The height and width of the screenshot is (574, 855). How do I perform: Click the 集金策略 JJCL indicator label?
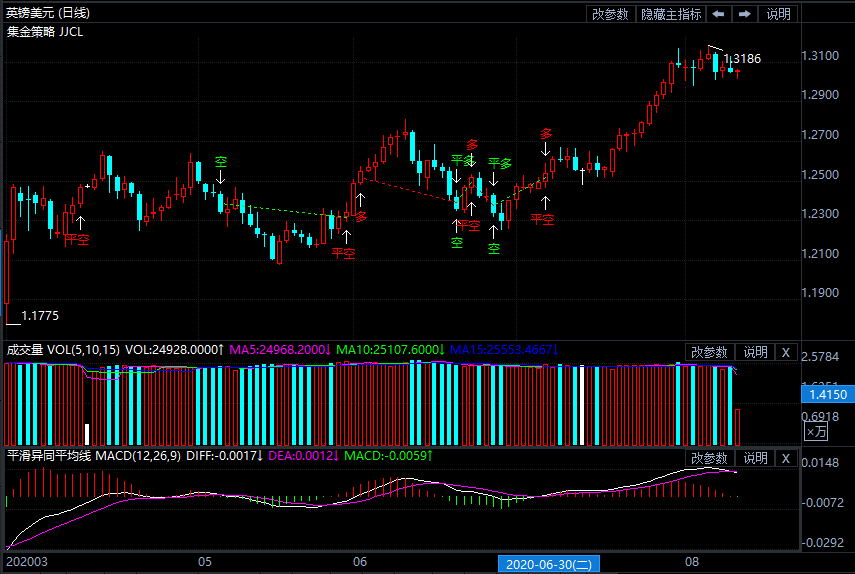pyautogui.click(x=45, y=31)
